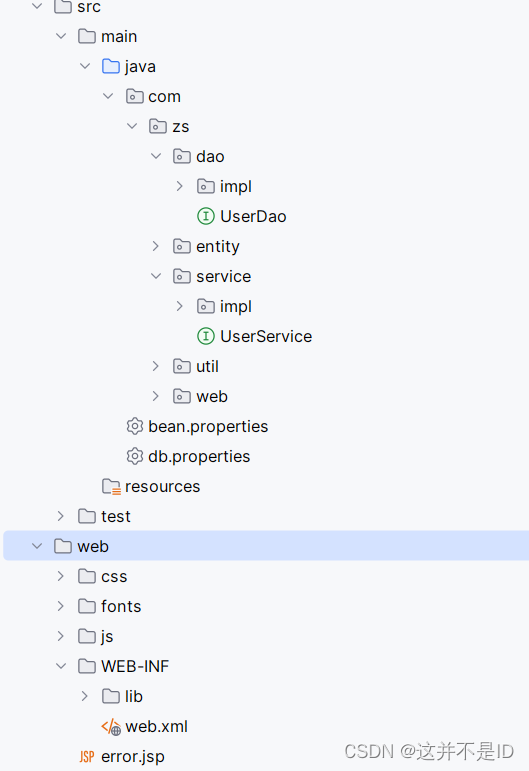Click the bean.properties gear icon
The width and height of the screenshot is (529, 771).
[x=134, y=426]
